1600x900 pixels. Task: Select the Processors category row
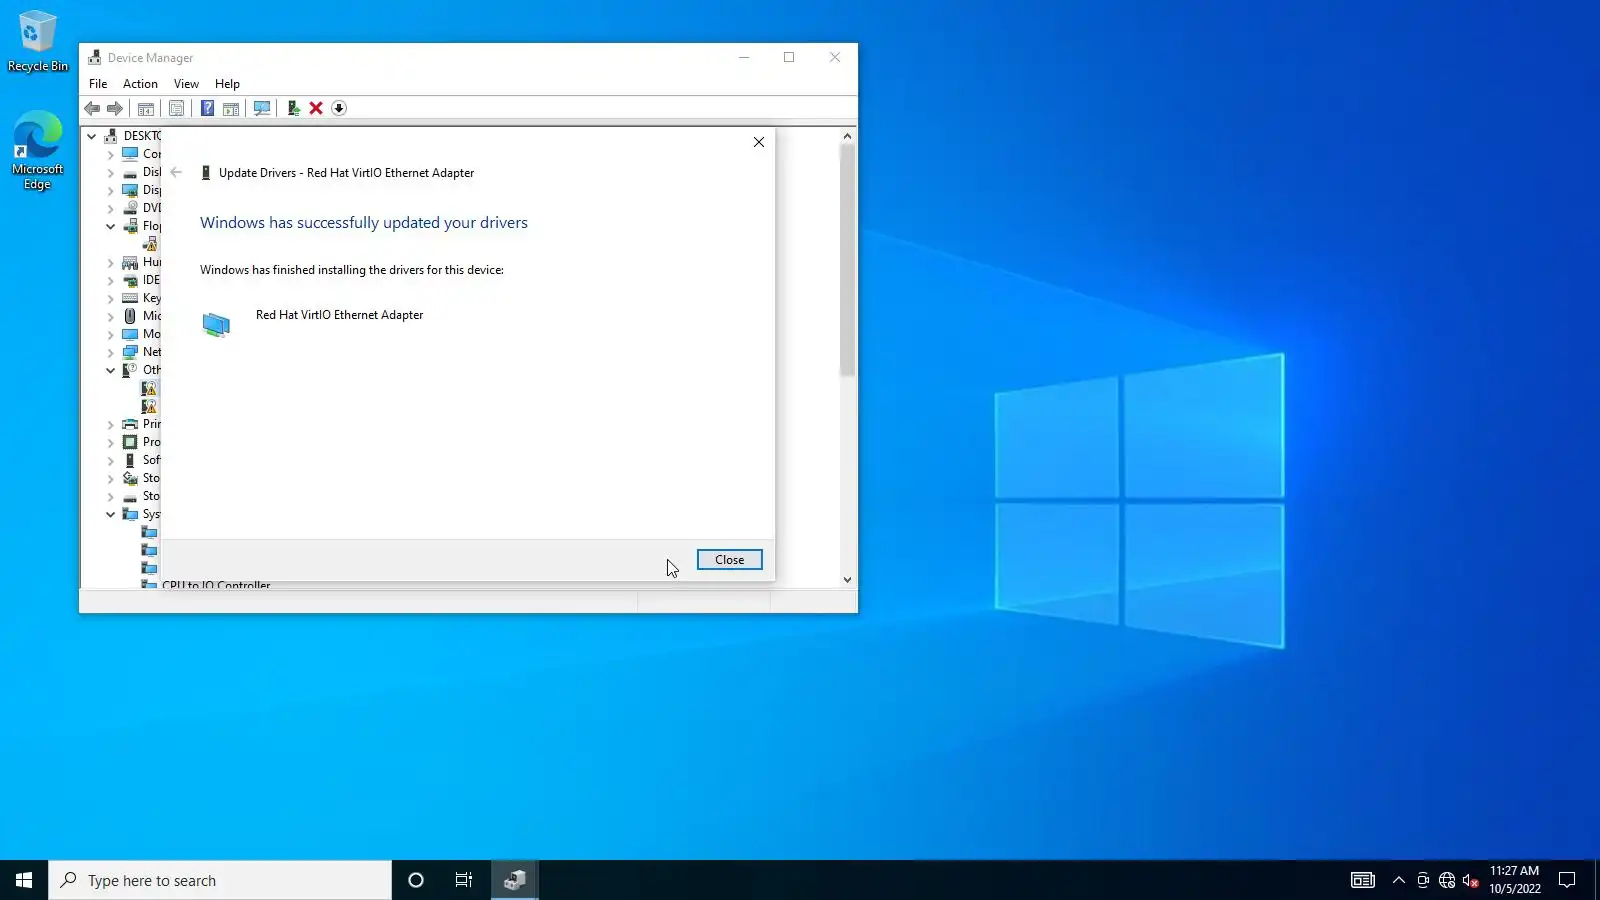(141, 442)
